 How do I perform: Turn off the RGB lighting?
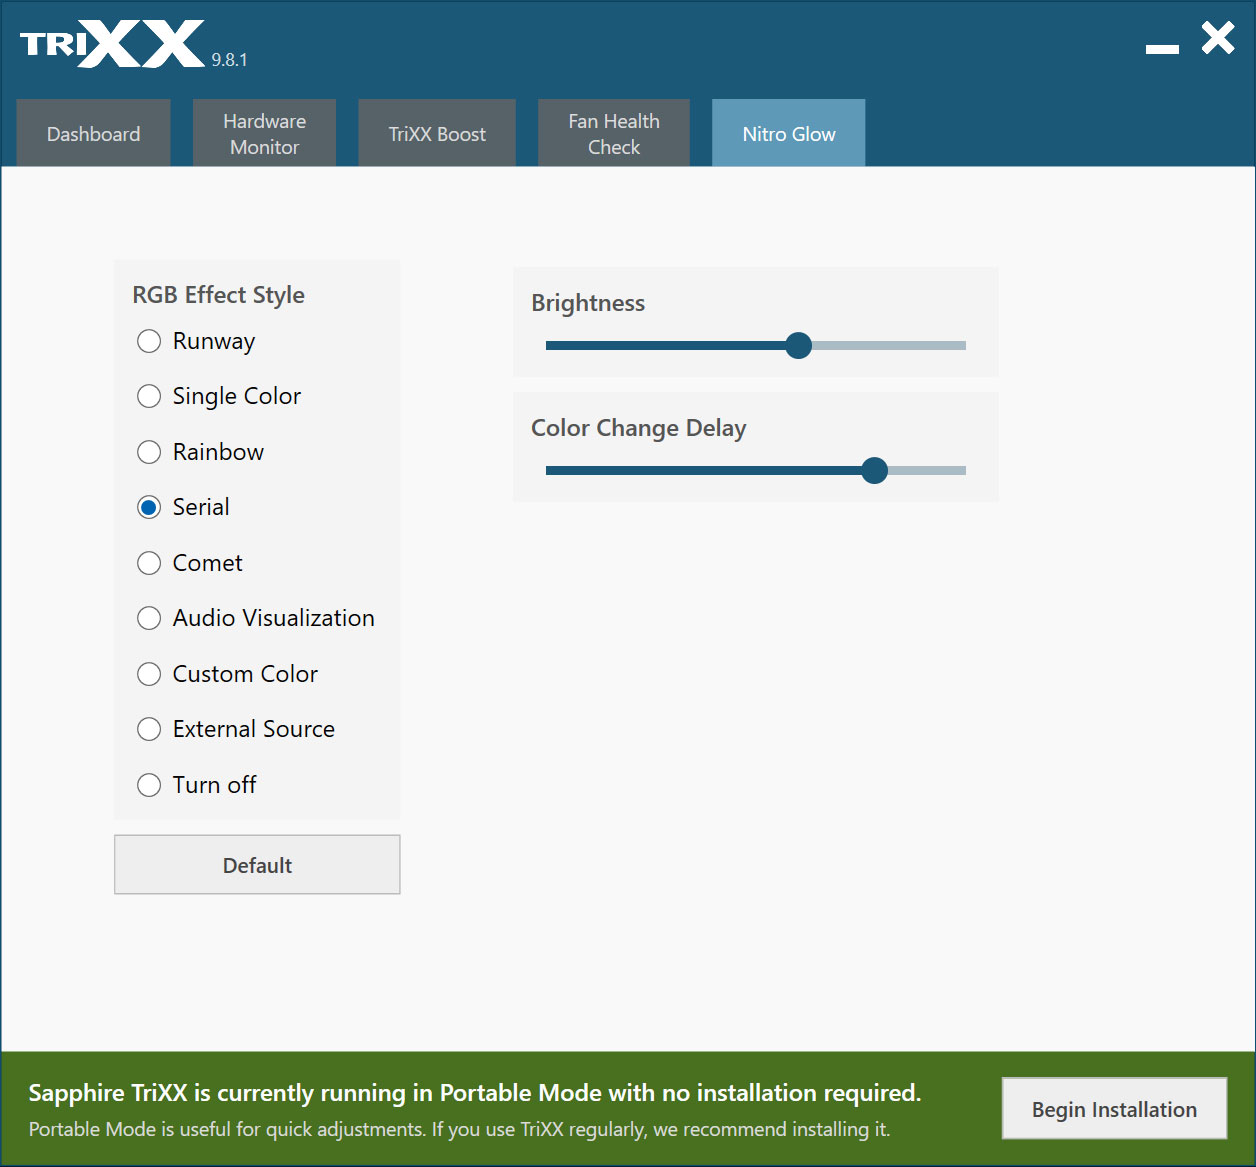[x=149, y=785]
